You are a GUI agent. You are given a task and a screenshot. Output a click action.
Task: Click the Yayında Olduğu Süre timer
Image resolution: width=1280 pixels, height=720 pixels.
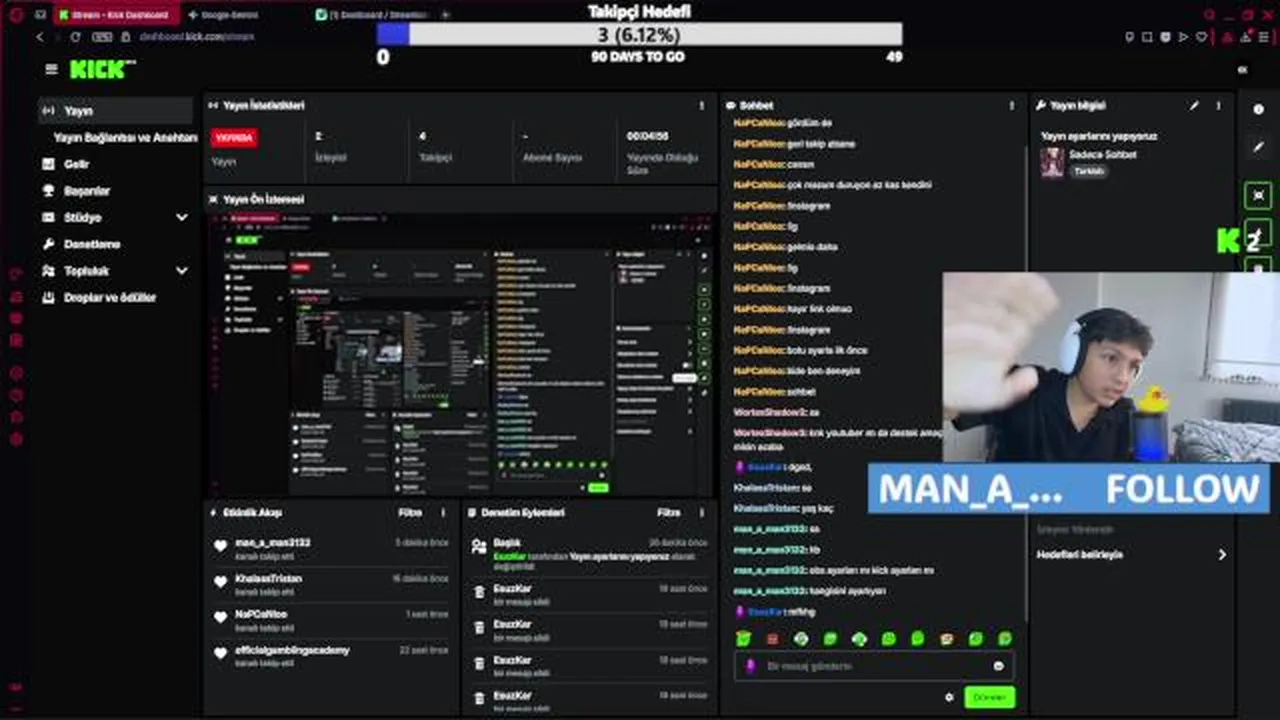coord(662,152)
